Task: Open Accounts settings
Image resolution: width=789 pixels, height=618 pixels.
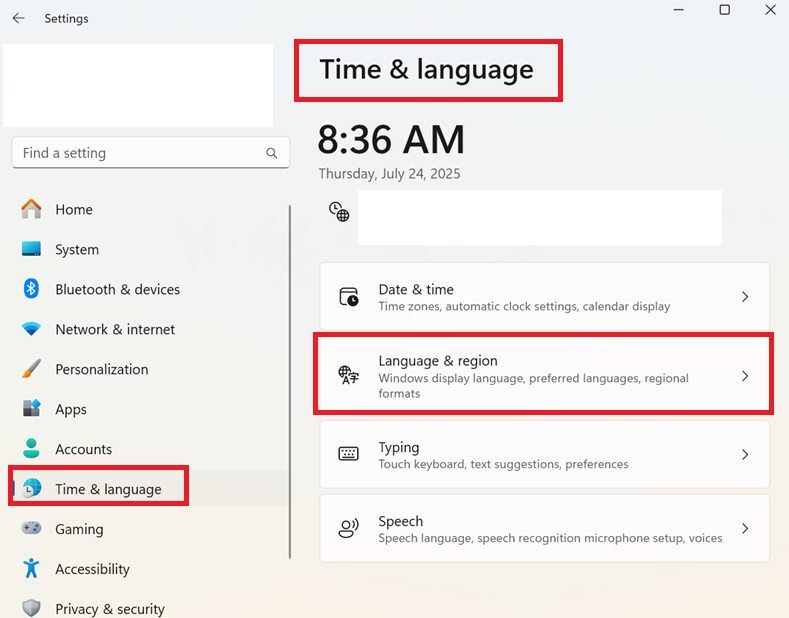Action: [x=148, y=449]
